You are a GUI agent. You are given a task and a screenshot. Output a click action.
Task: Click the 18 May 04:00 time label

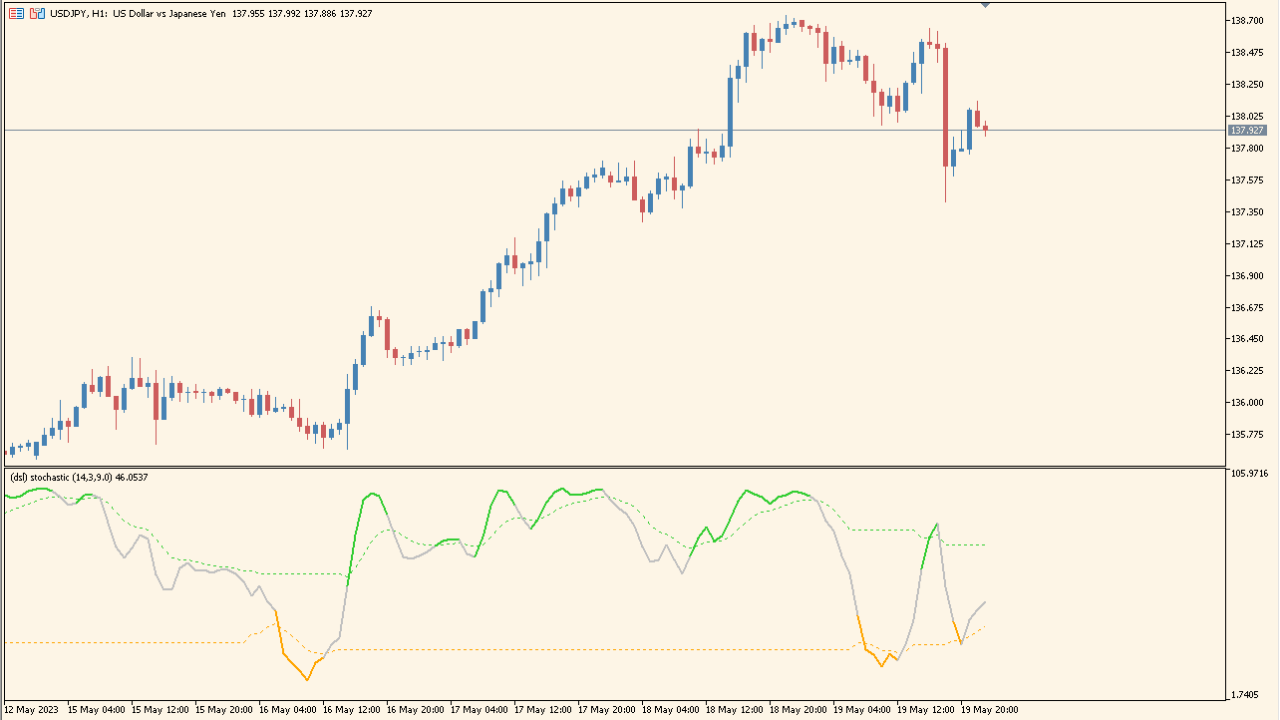670,710
